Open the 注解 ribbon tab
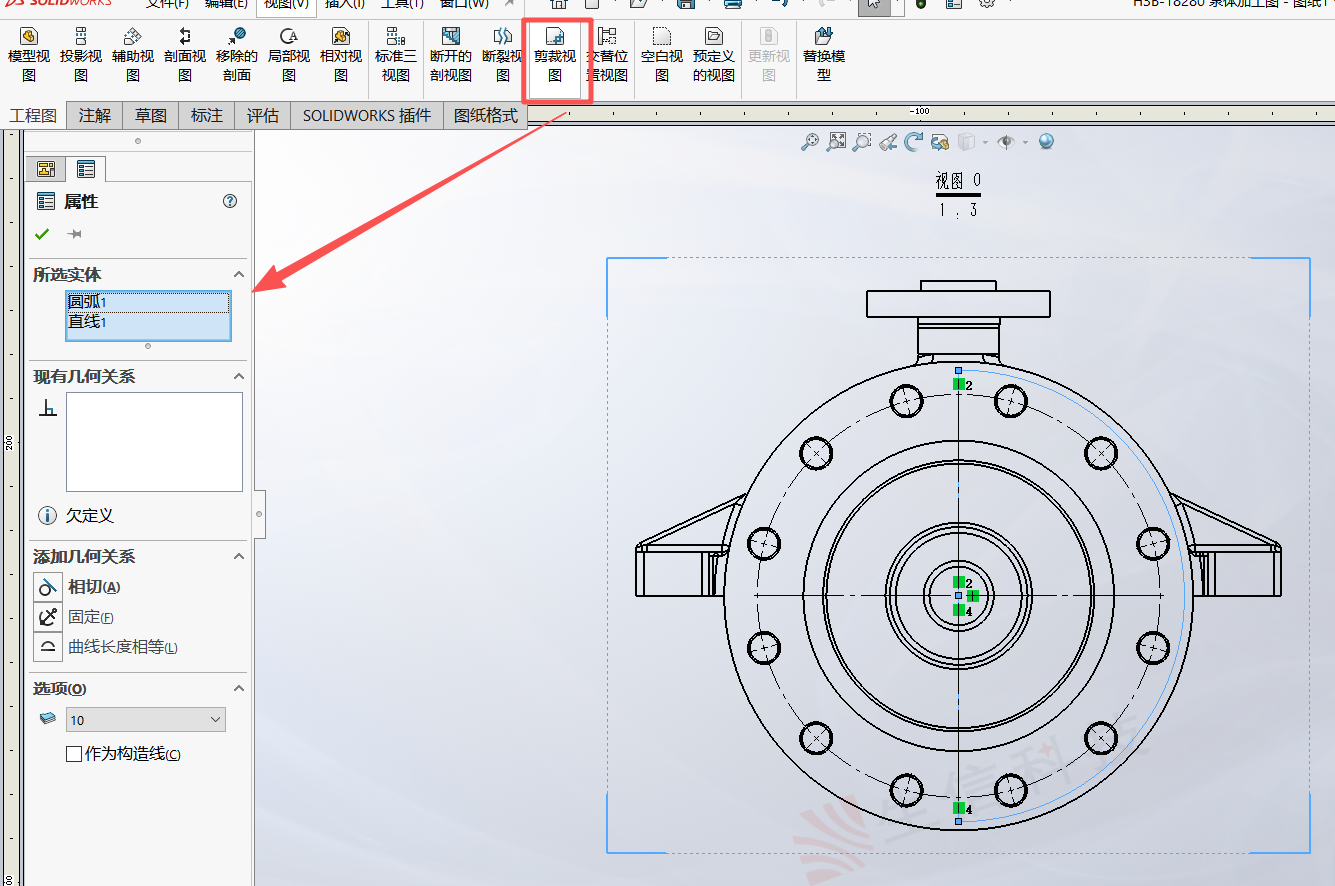1335x886 pixels. click(x=95, y=116)
